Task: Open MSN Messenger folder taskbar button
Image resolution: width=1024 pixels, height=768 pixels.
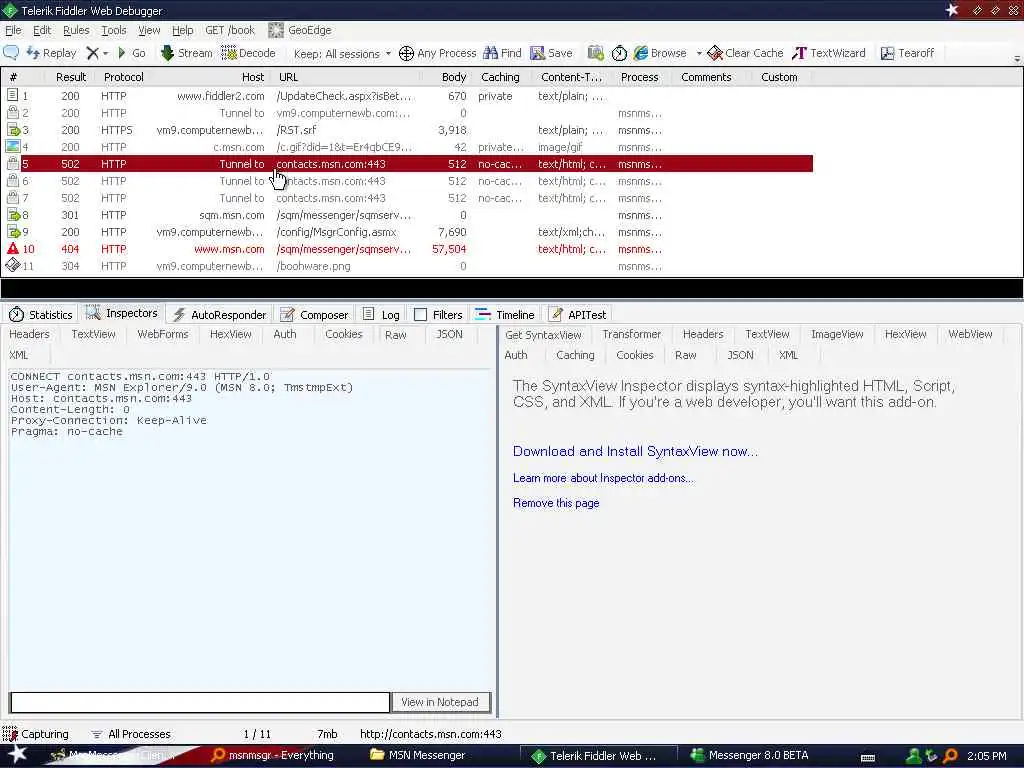Action: tap(418, 755)
